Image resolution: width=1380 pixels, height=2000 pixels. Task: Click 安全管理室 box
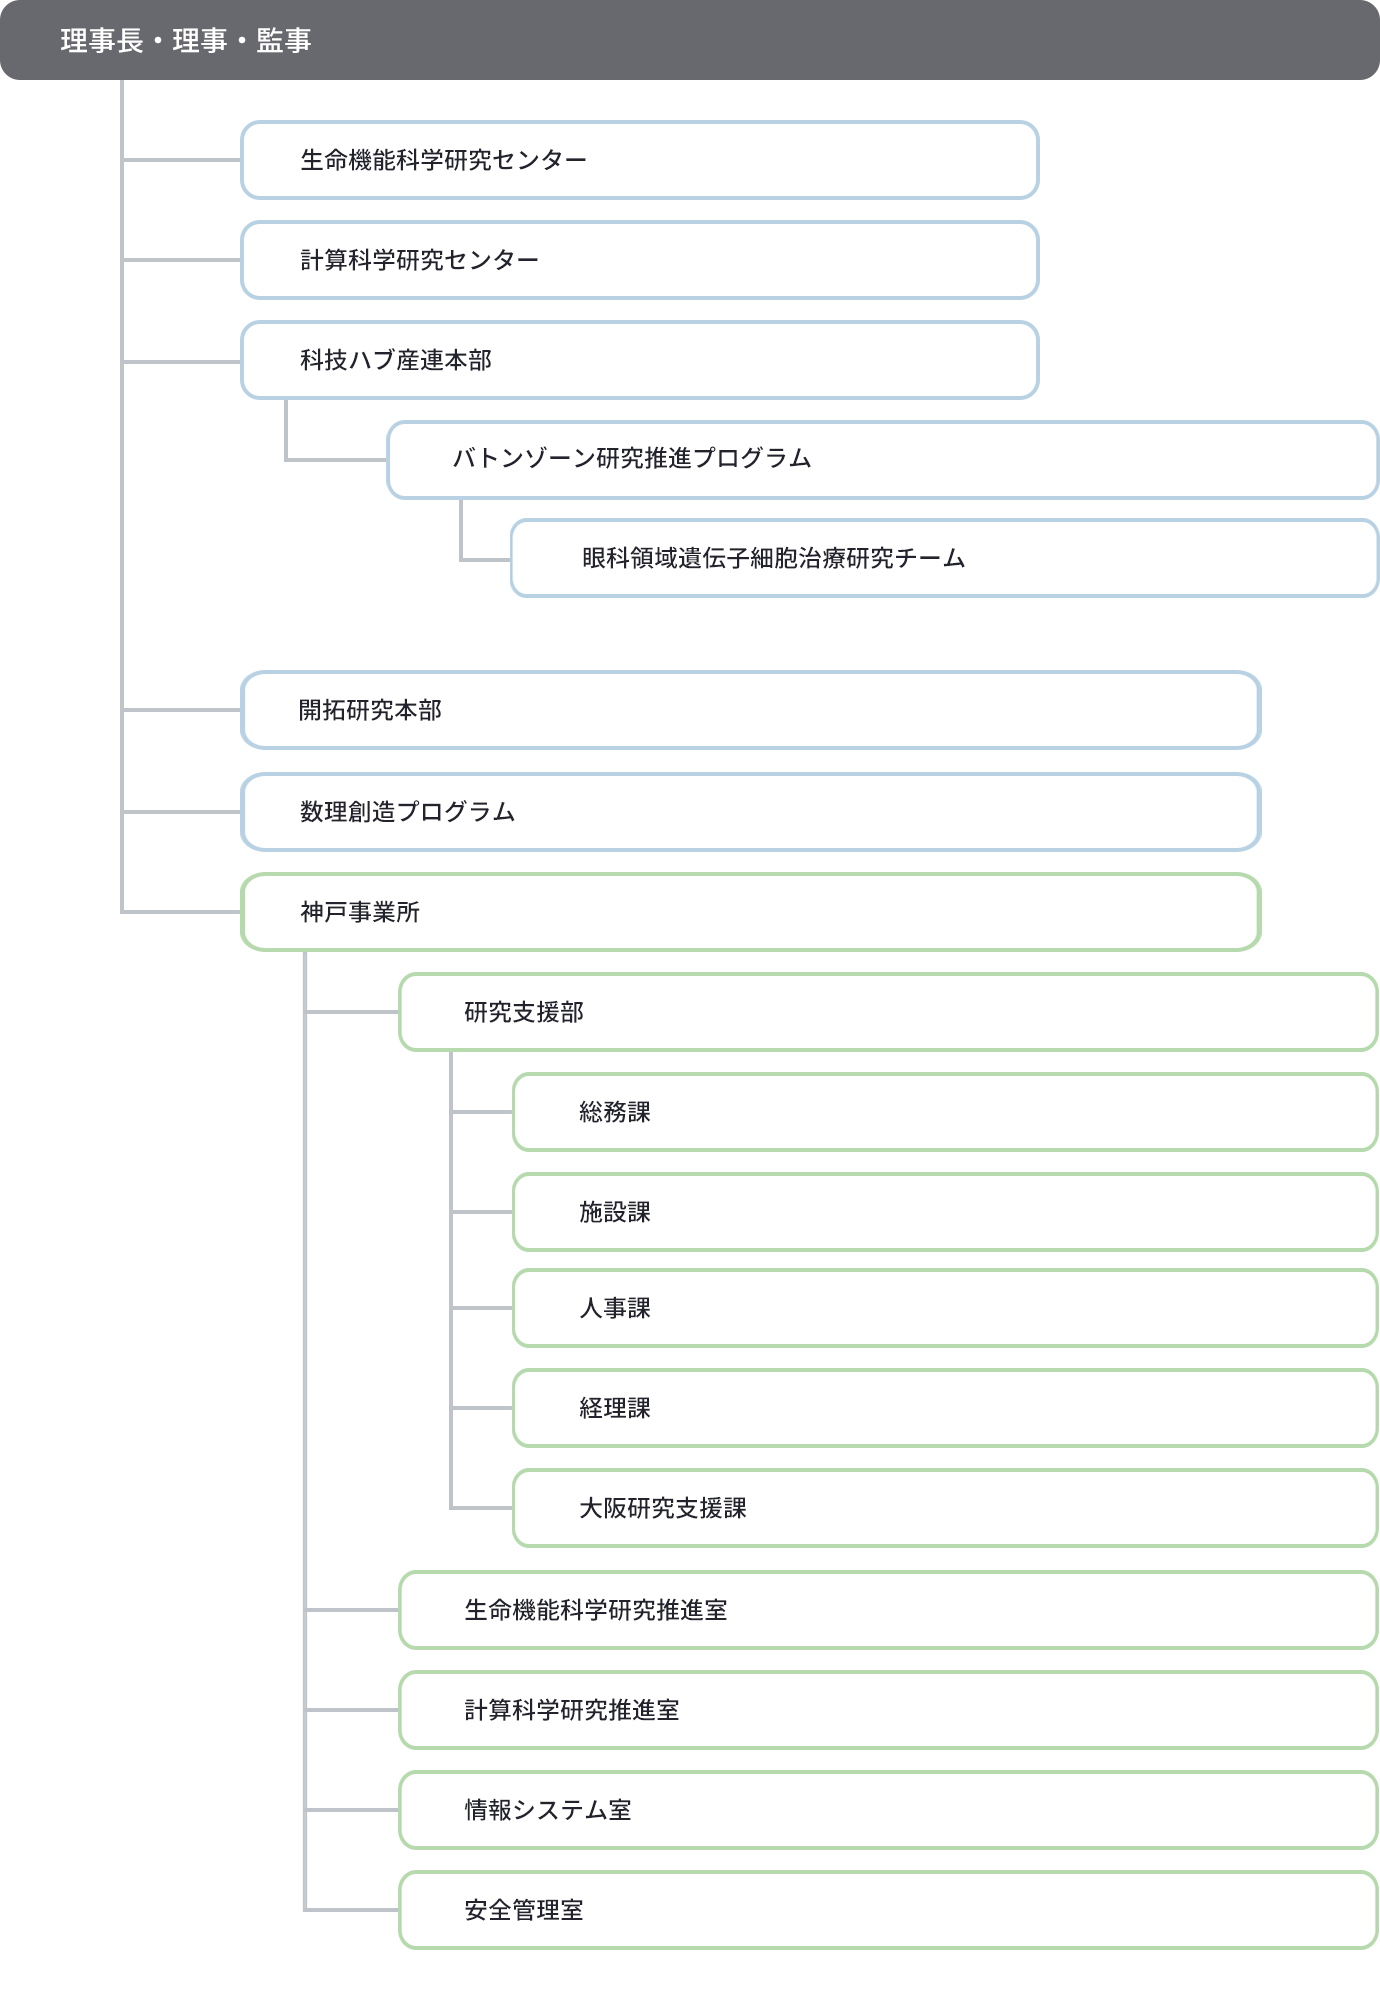(x=889, y=1910)
